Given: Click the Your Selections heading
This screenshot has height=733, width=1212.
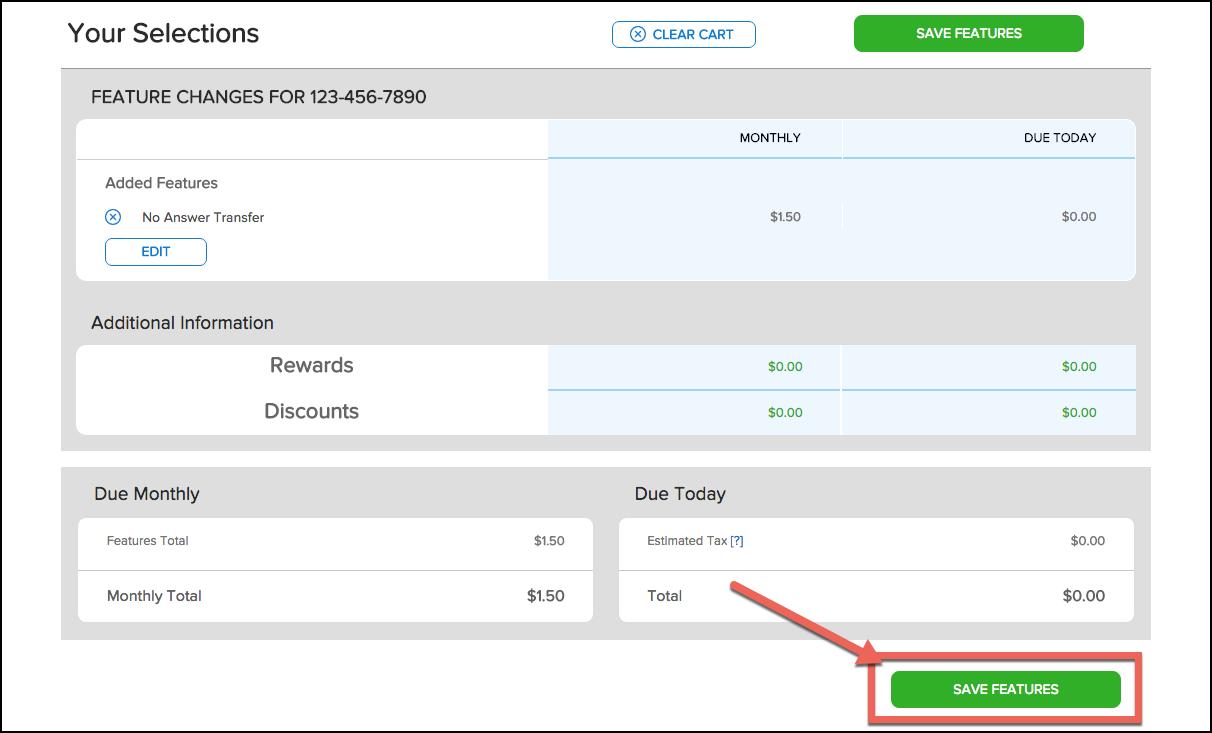Looking at the screenshot, I should tap(163, 33).
